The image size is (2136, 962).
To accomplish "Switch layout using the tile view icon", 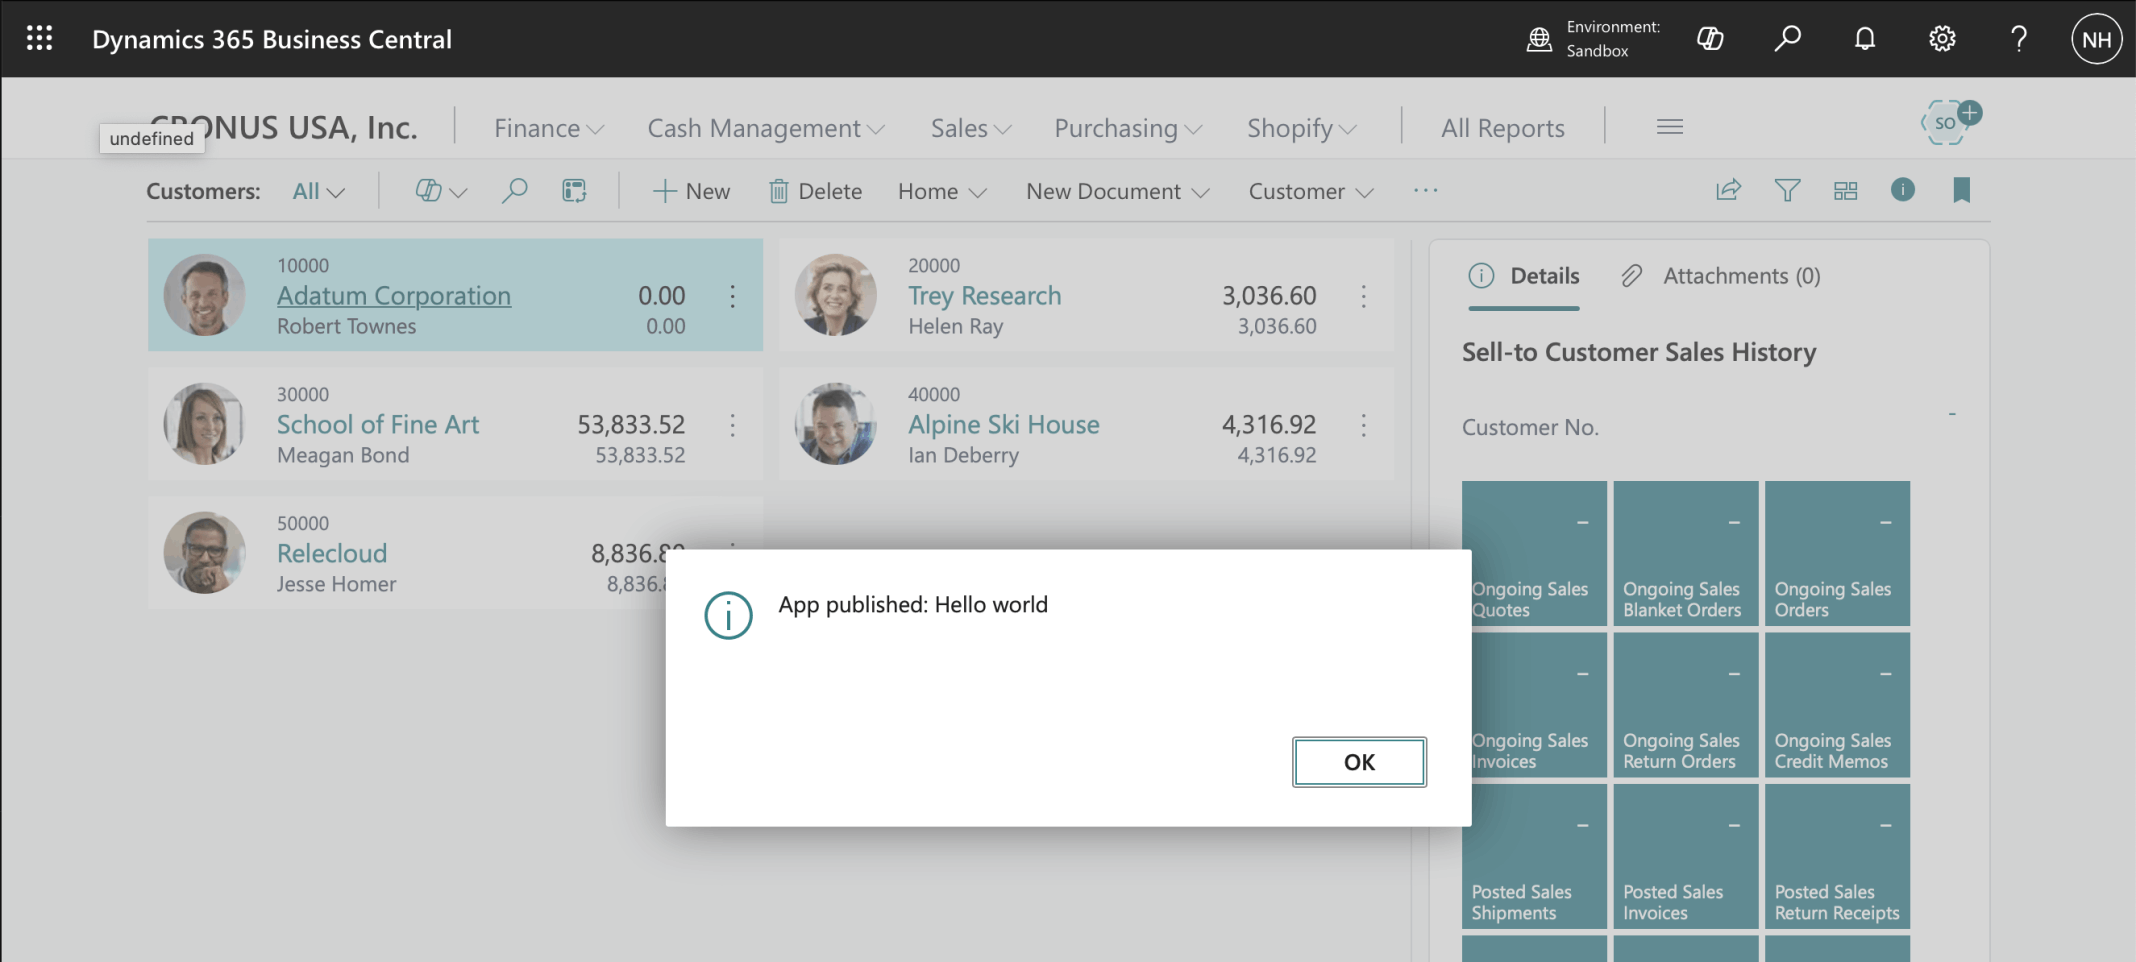I will point(1845,190).
